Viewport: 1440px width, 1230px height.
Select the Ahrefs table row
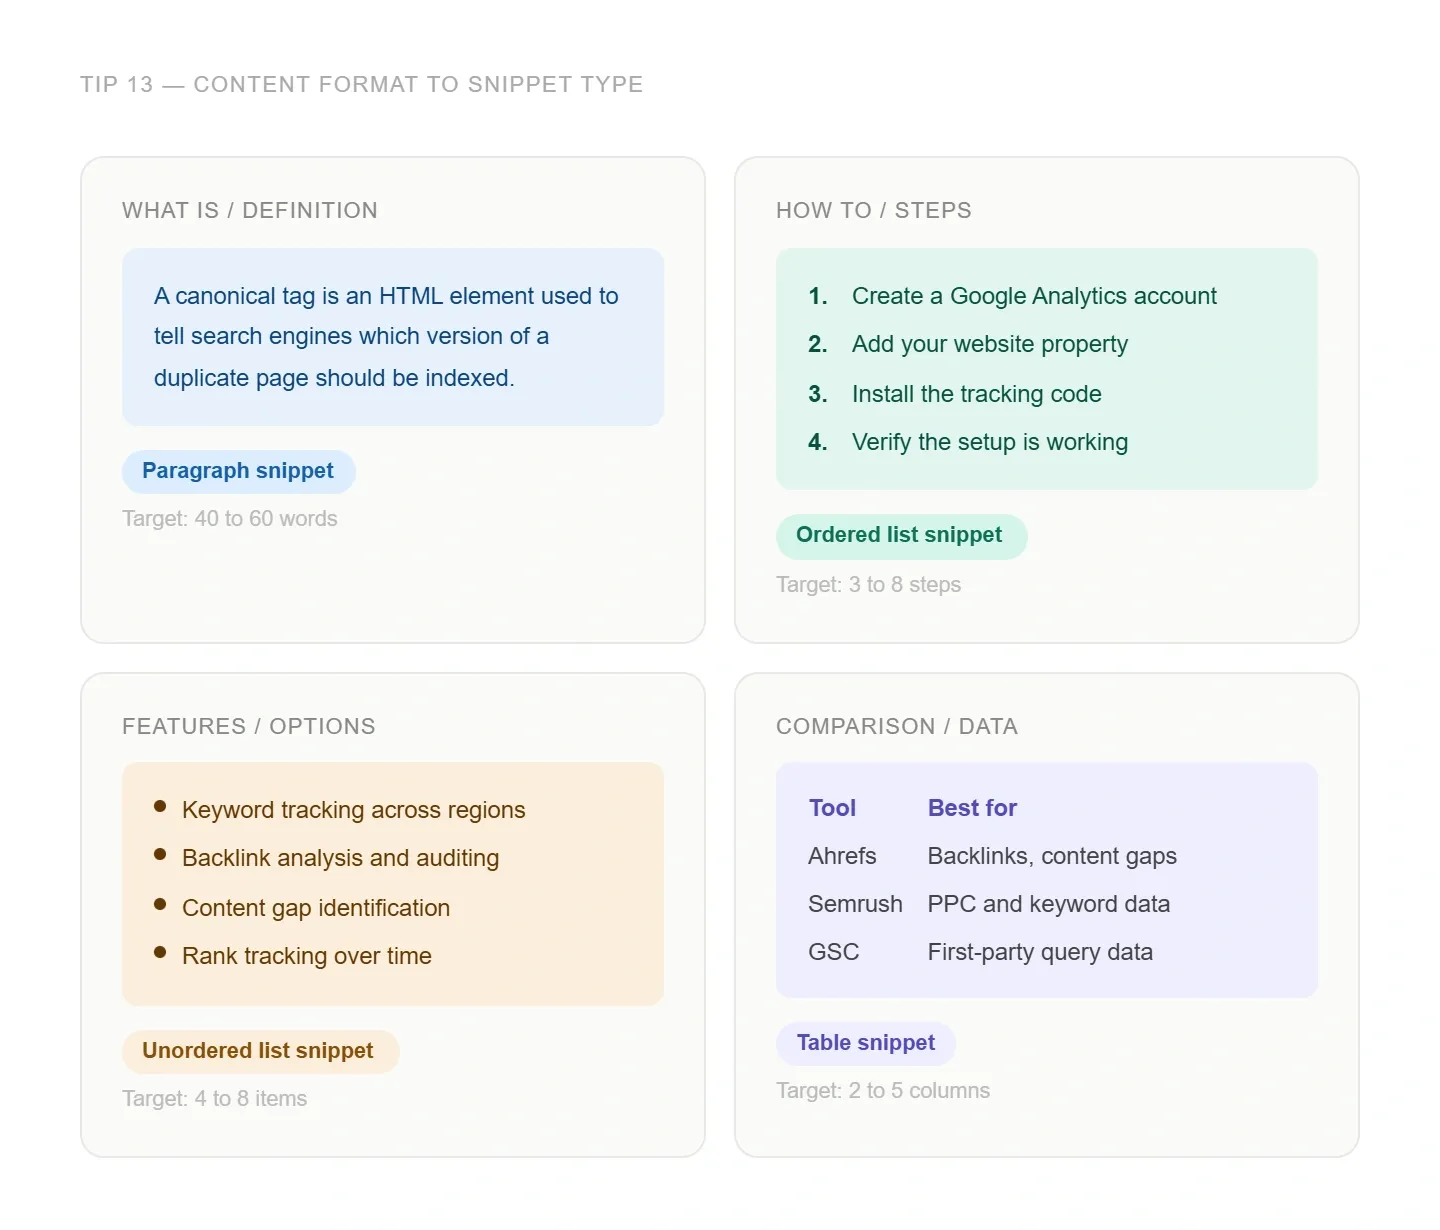990,856
